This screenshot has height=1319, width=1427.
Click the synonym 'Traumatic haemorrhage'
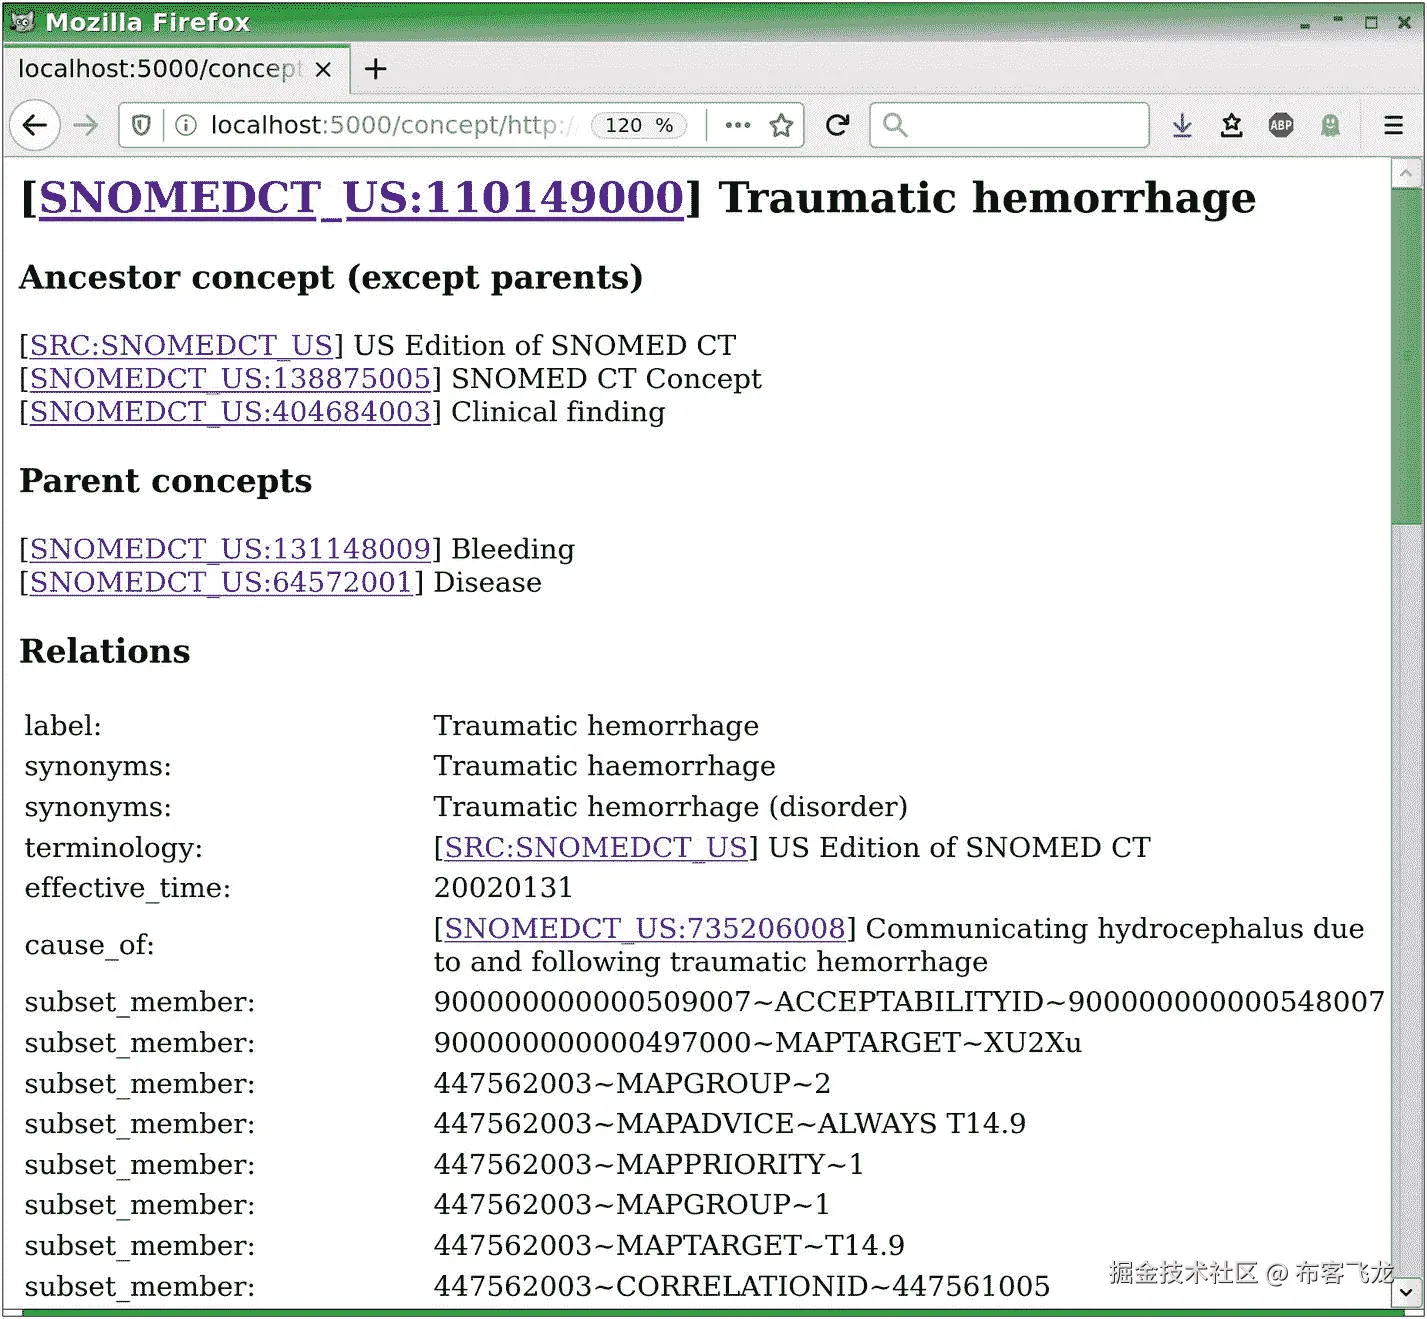tap(604, 766)
